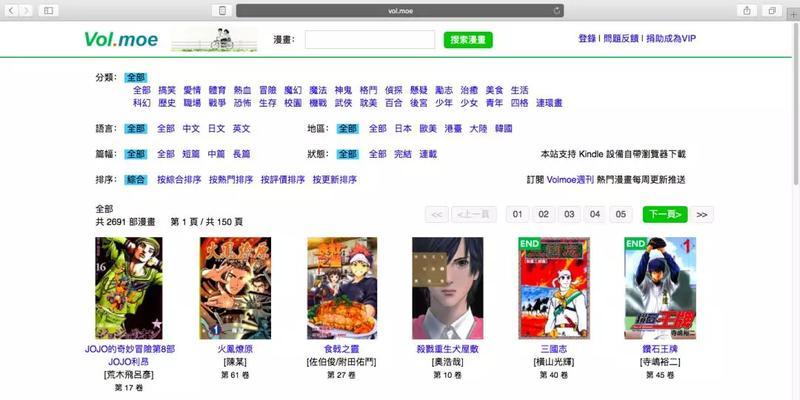800x400 pixels.
Task: Filter region by 韓國
Action: [504, 129]
